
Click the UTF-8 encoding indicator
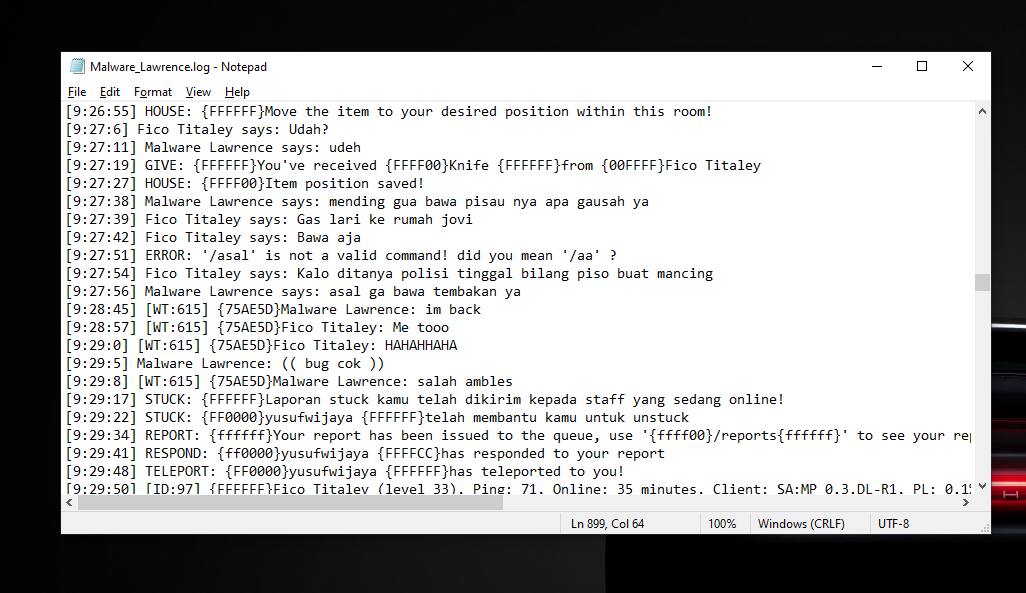point(893,524)
